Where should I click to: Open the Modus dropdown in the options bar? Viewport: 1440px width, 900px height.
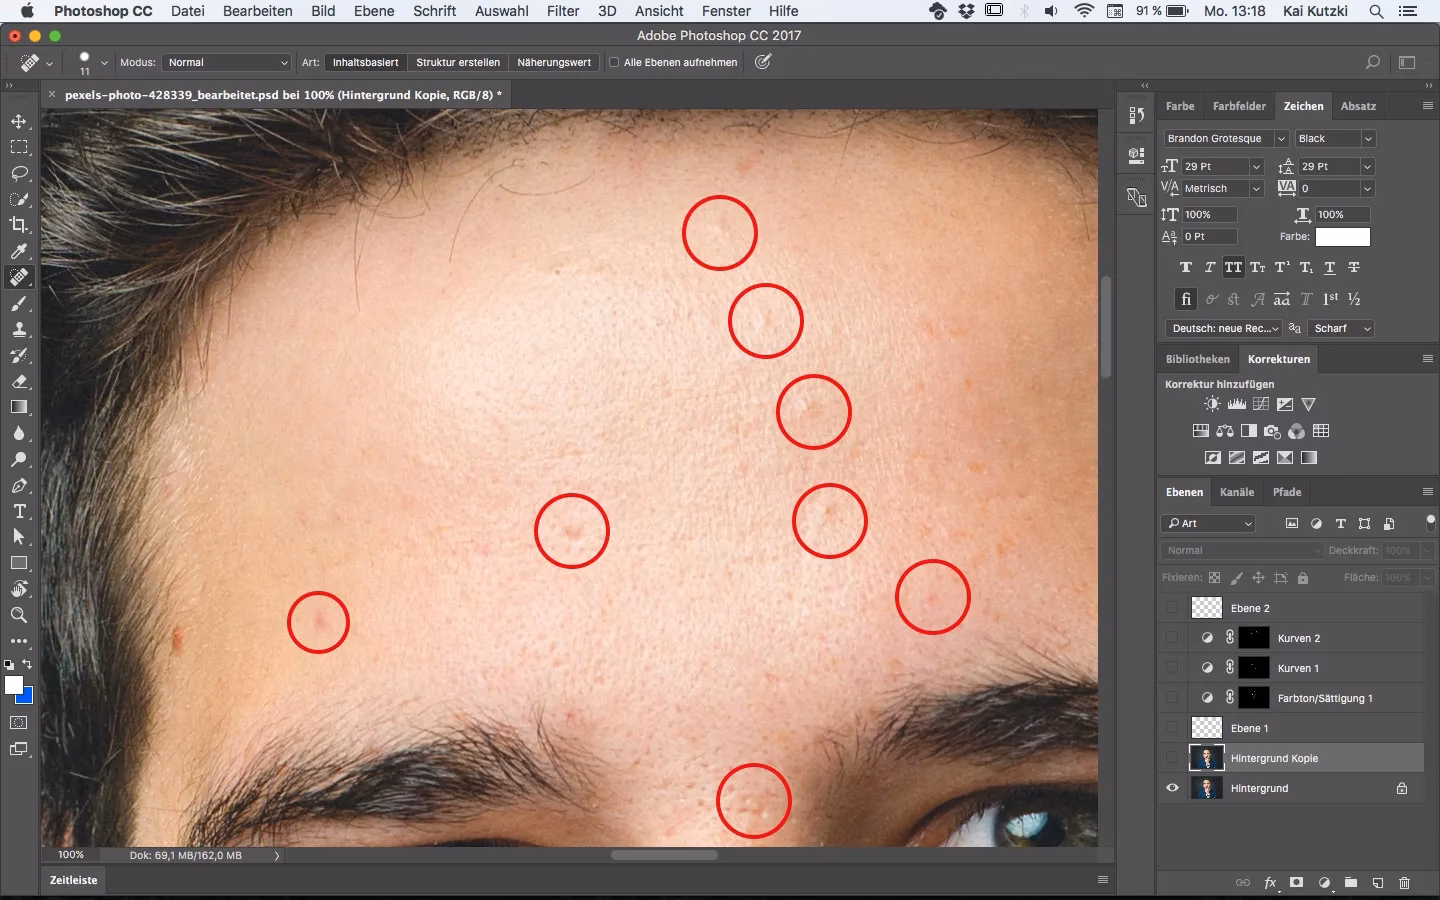click(225, 62)
